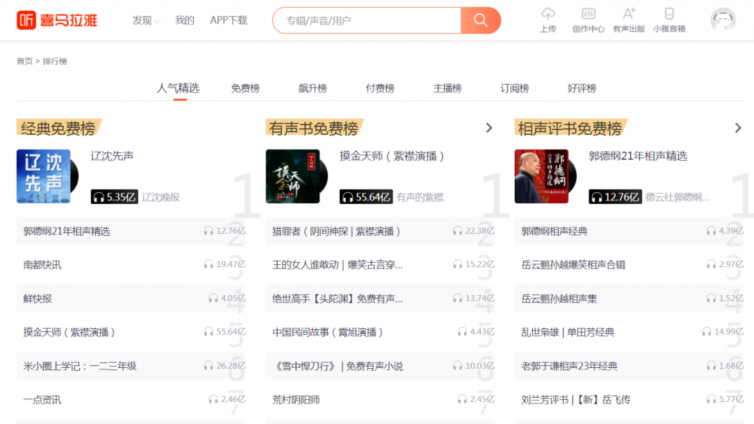Open 荒村阴阳师 list item
Viewport: 754px width, 424px height.
(x=296, y=399)
